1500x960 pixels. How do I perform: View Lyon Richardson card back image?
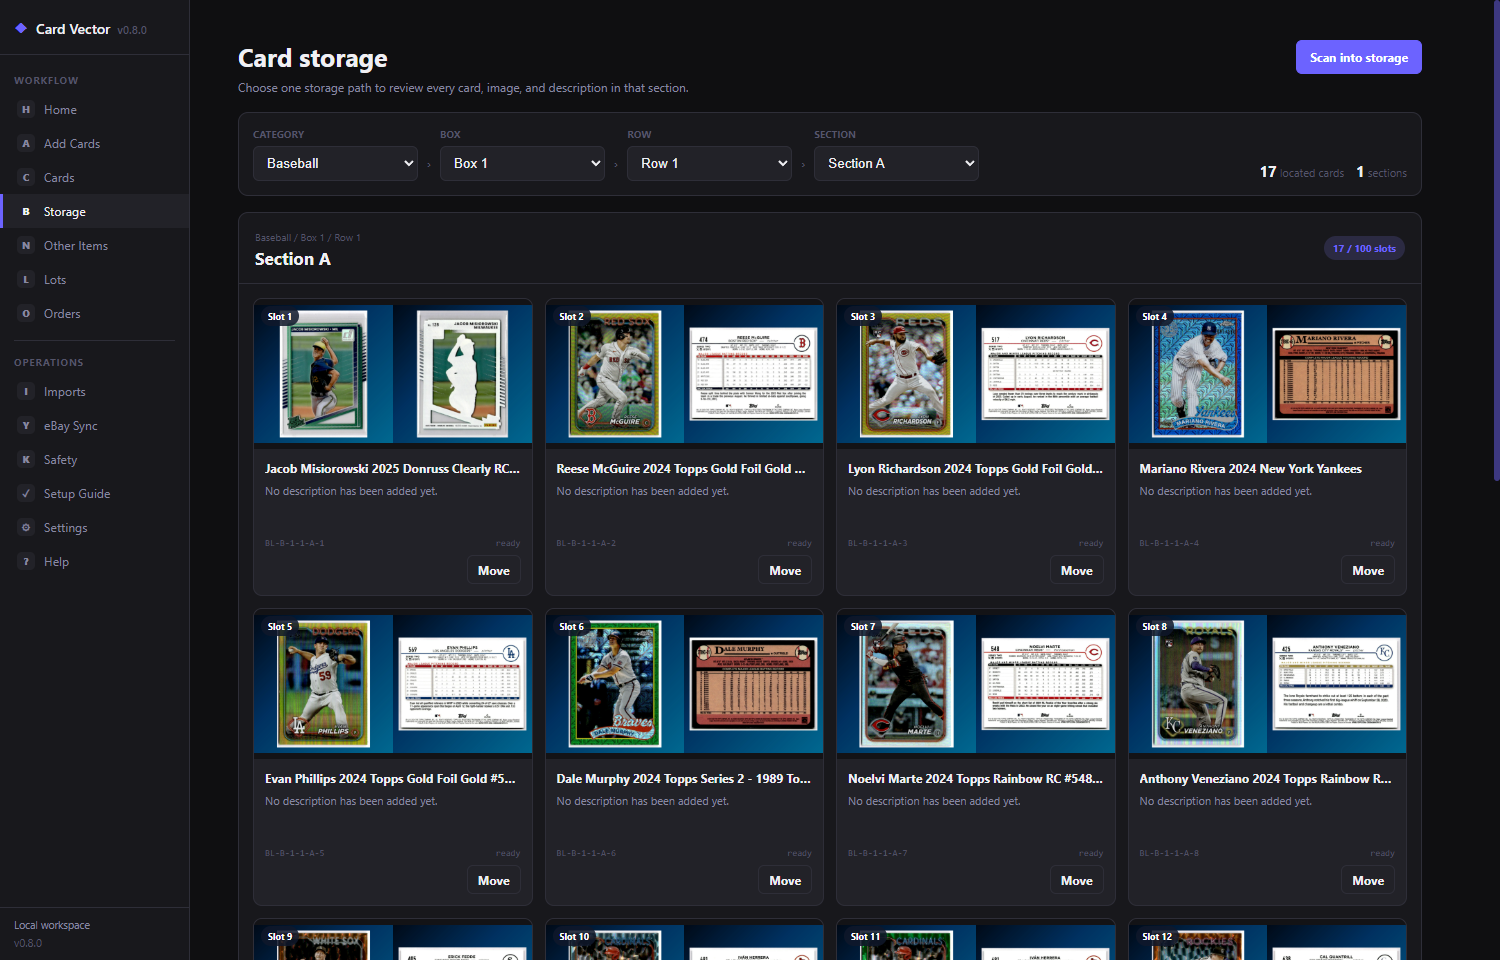pos(1045,374)
